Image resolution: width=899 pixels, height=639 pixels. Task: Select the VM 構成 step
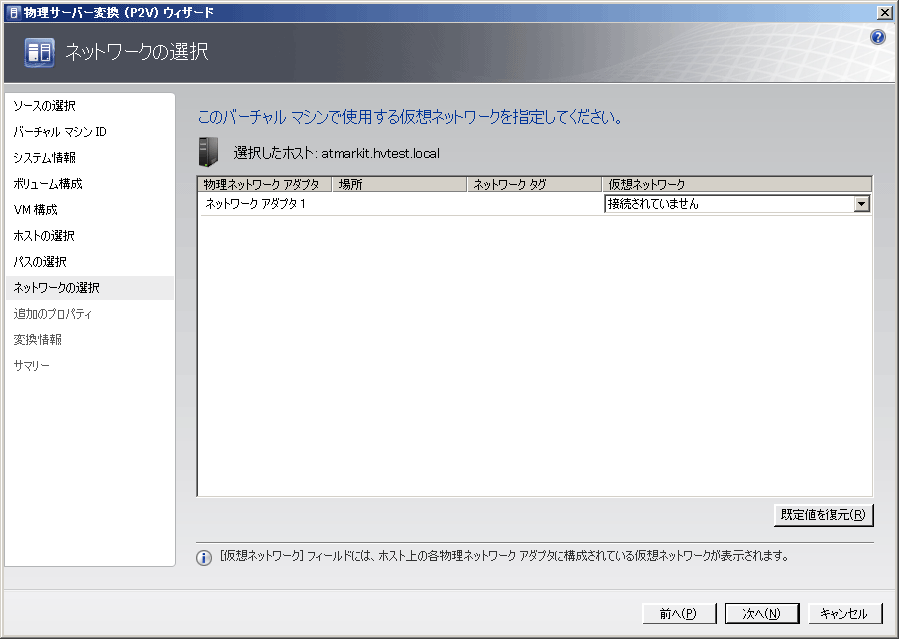point(36,210)
